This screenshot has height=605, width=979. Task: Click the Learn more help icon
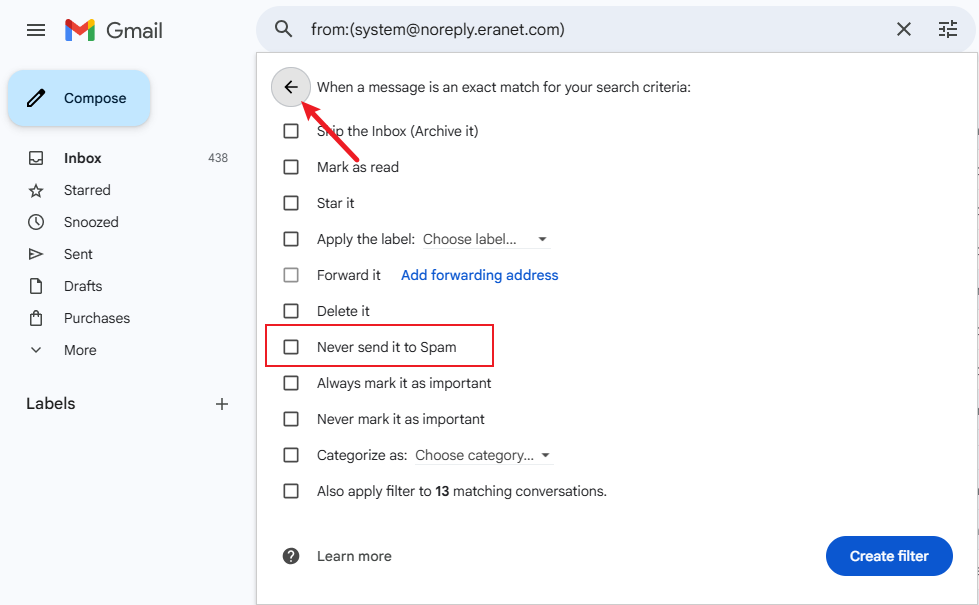pyautogui.click(x=291, y=556)
